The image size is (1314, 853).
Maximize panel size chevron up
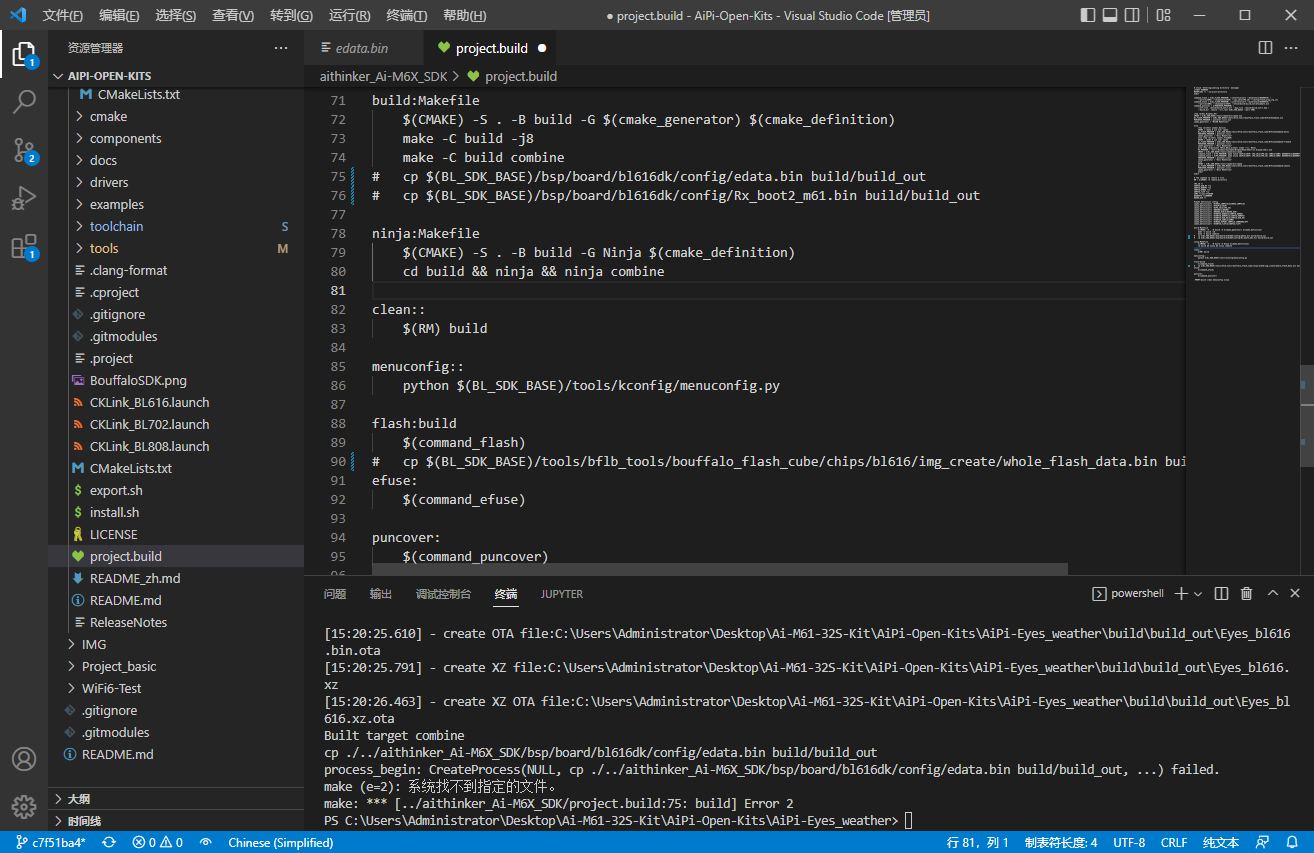pyautogui.click(x=1273, y=593)
